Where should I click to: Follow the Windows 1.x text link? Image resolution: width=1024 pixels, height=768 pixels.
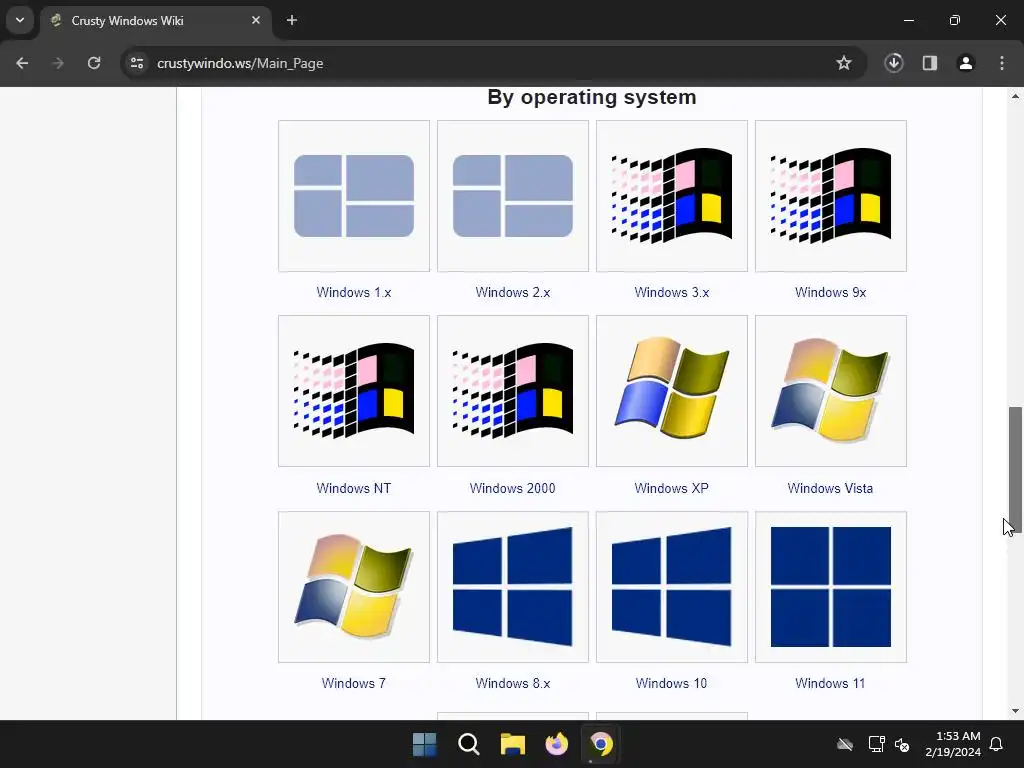click(353, 293)
